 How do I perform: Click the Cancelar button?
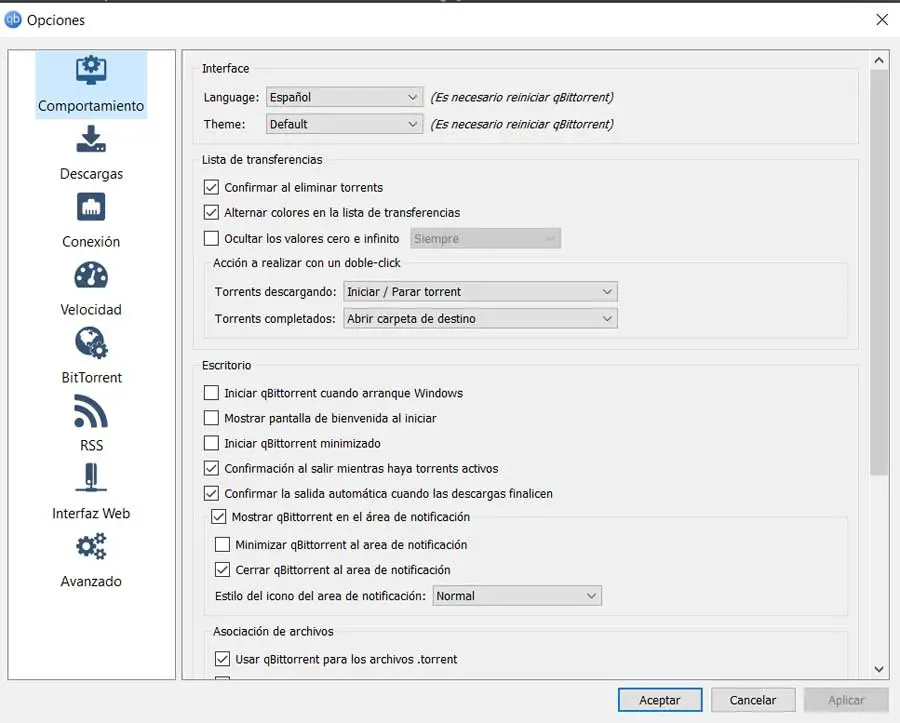tap(753, 699)
